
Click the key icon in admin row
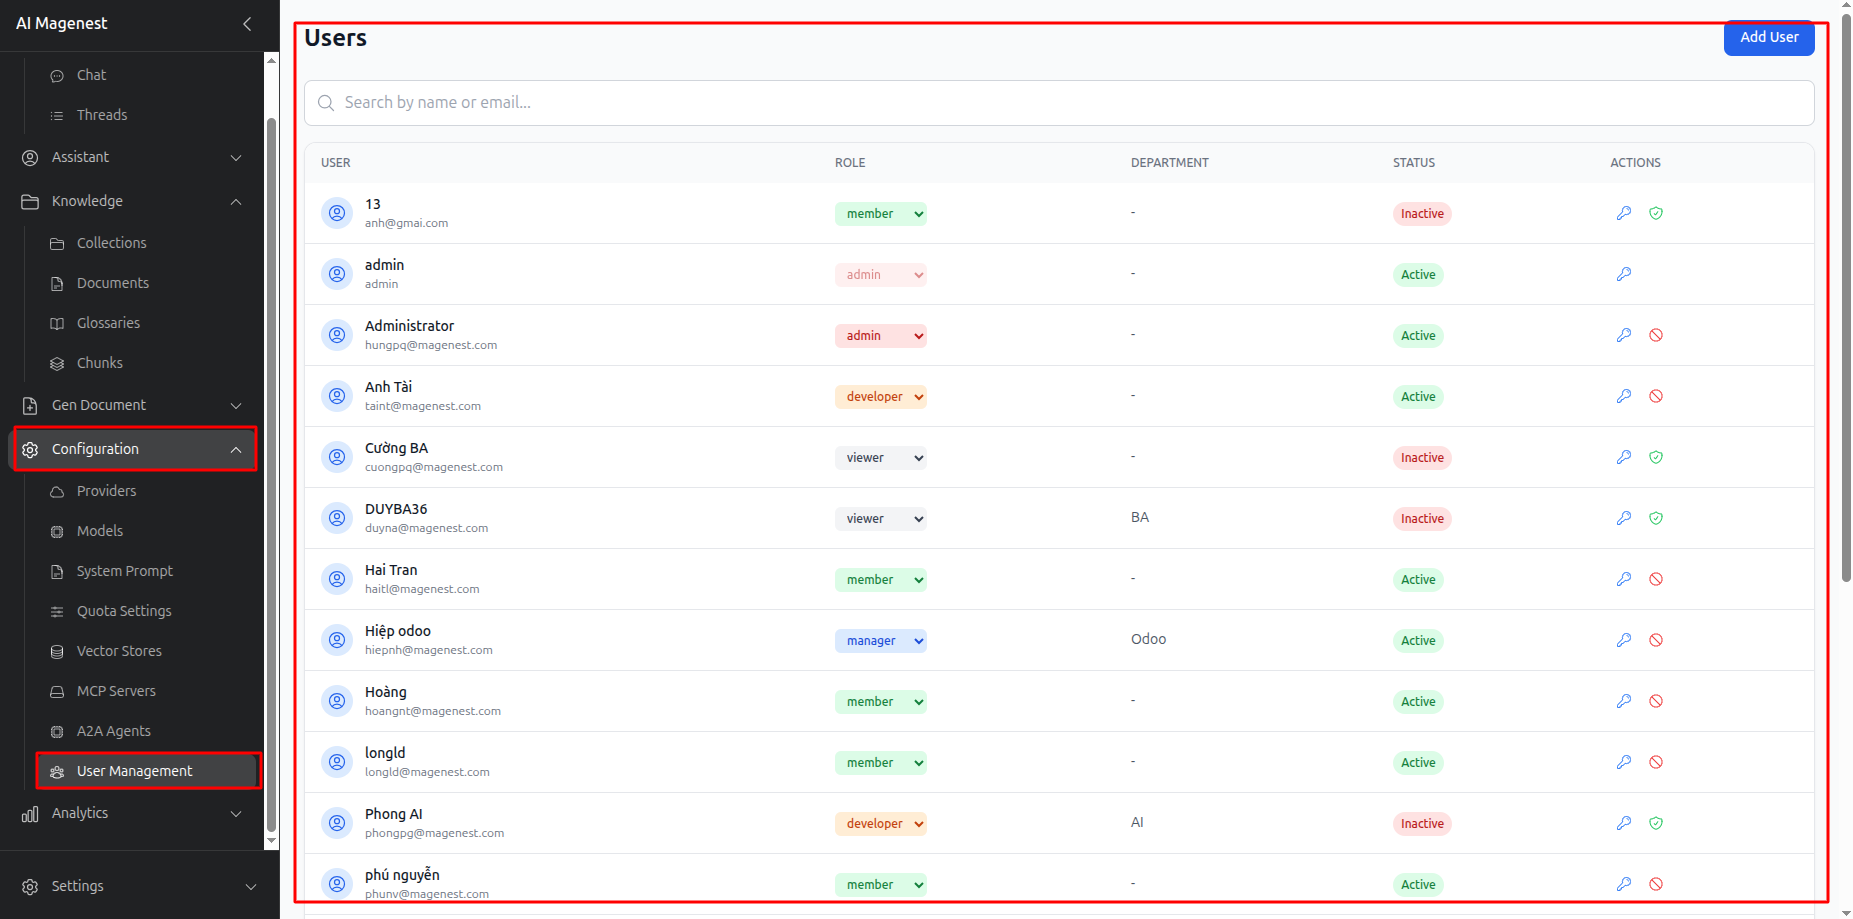click(x=1624, y=274)
